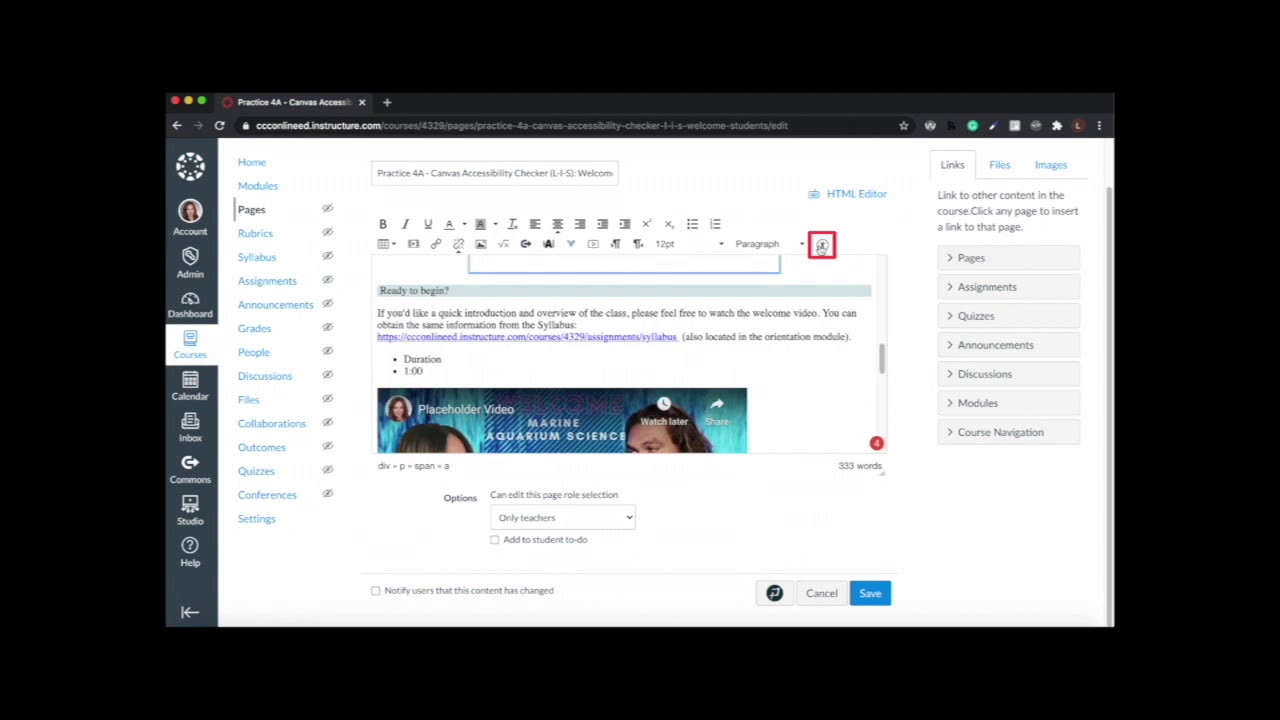Toggle visibility eye icon next to Quizzes
The width and height of the screenshot is (1280, 720).
pos(327,470)
